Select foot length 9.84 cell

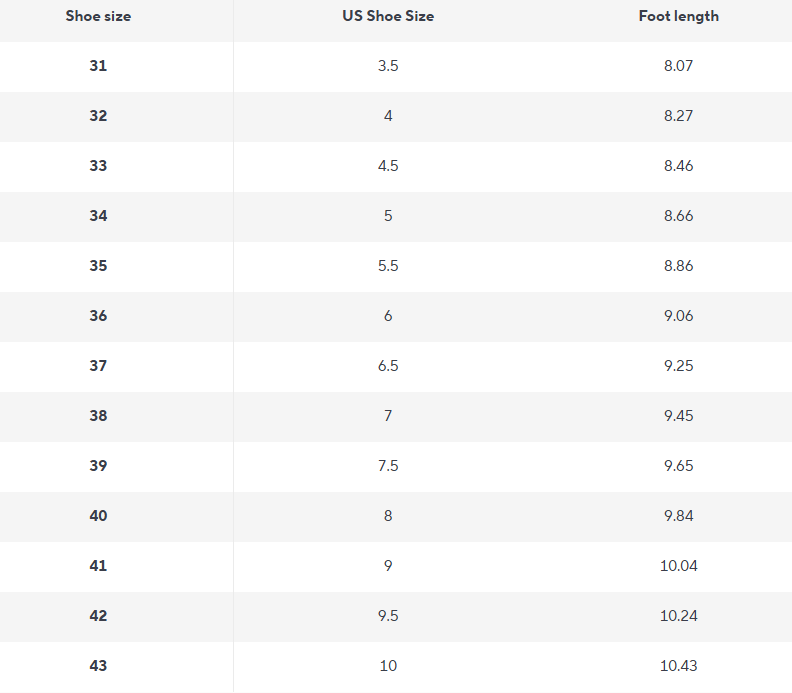tap(678, 516)
